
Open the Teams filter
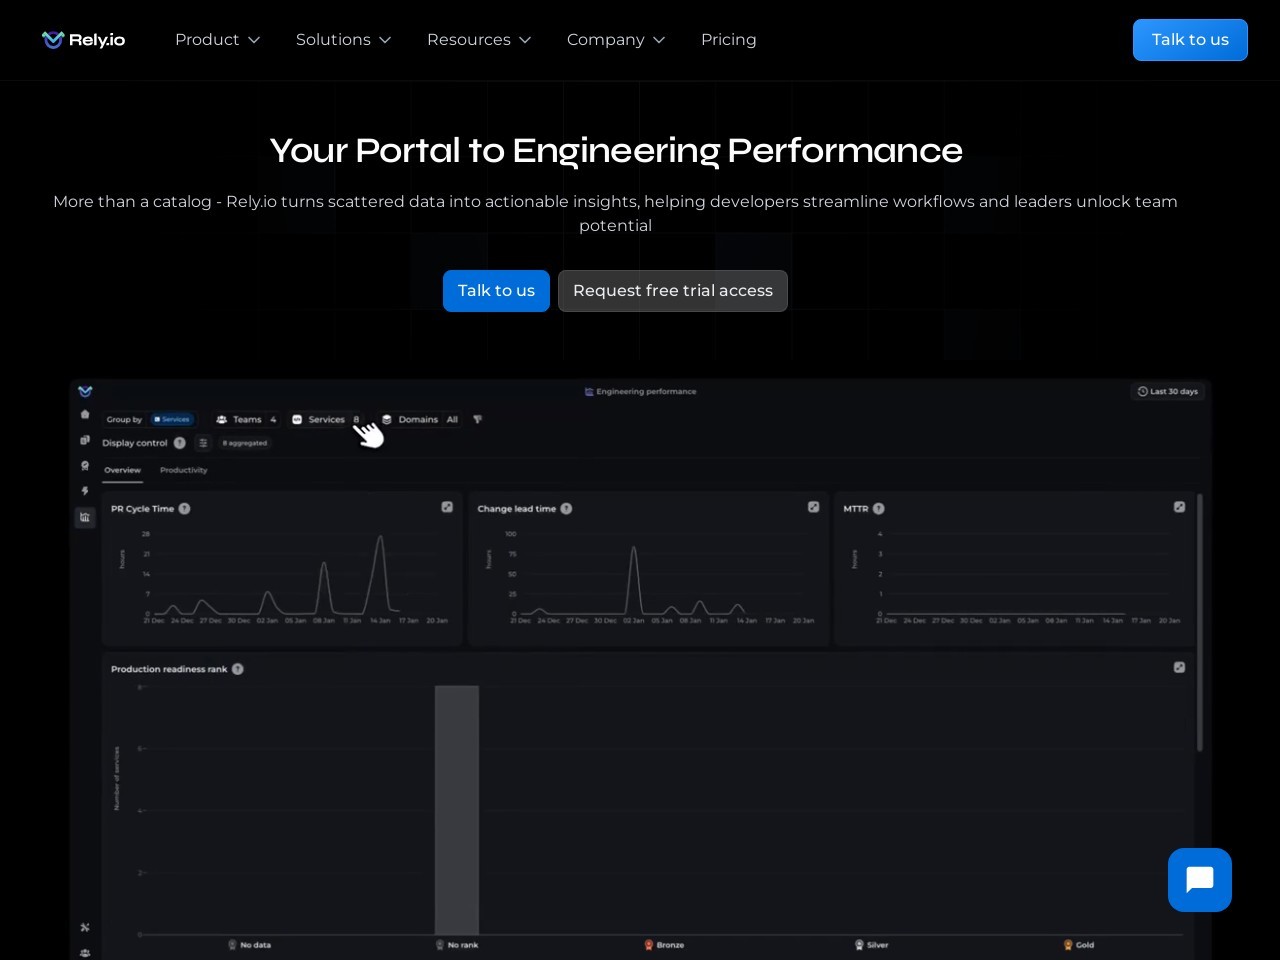point(246,419)
